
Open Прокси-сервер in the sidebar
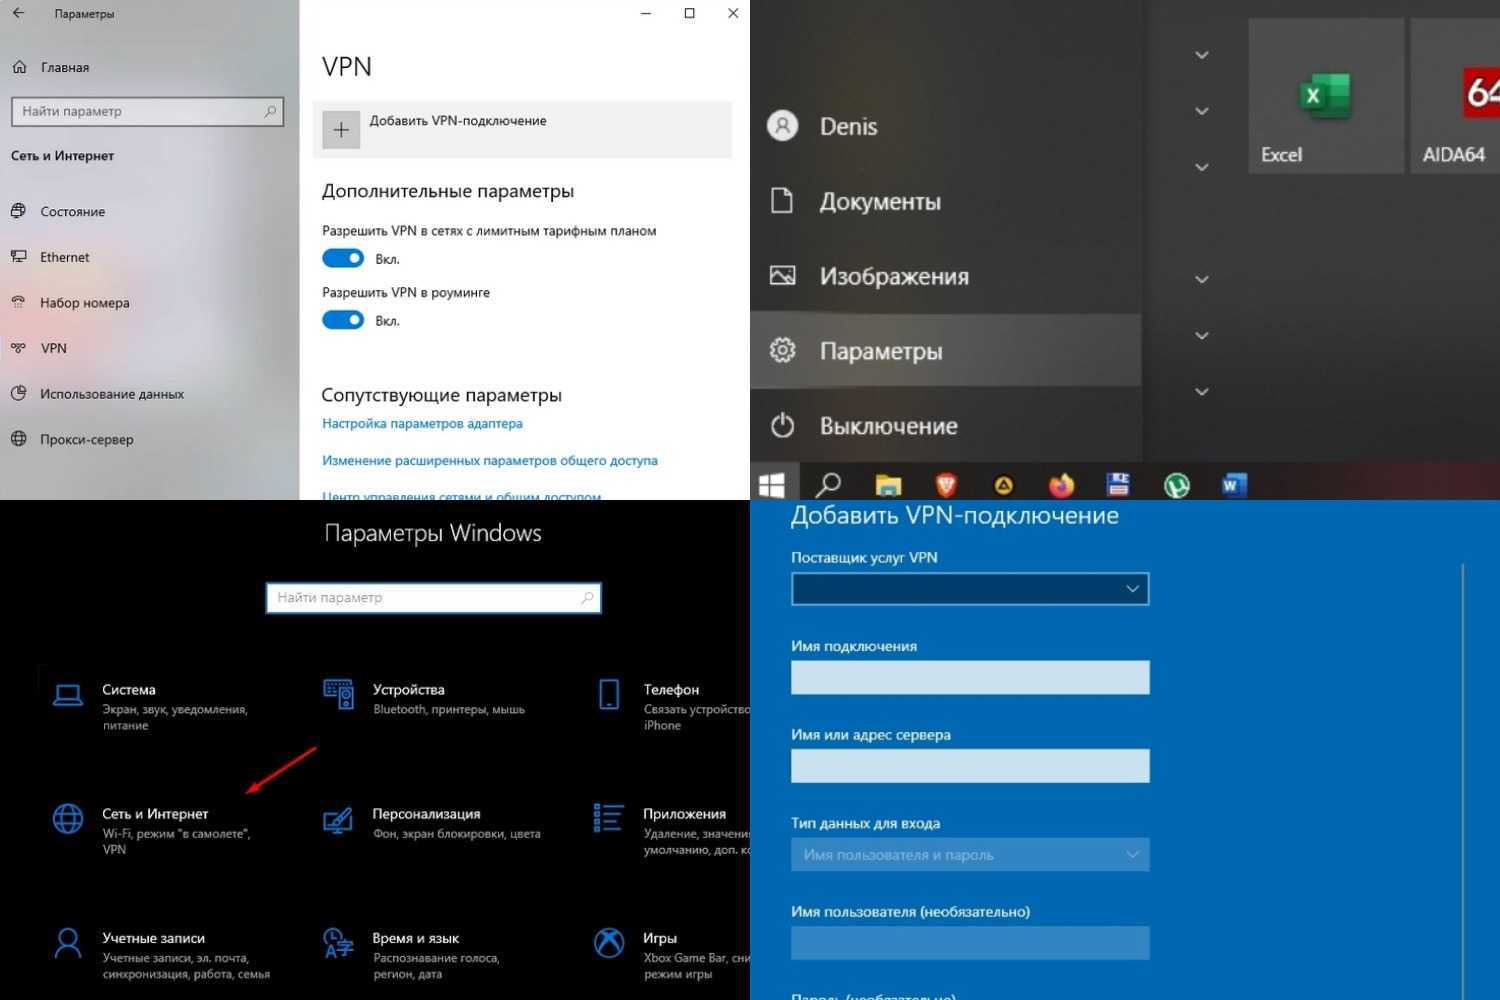coord(86,439)
